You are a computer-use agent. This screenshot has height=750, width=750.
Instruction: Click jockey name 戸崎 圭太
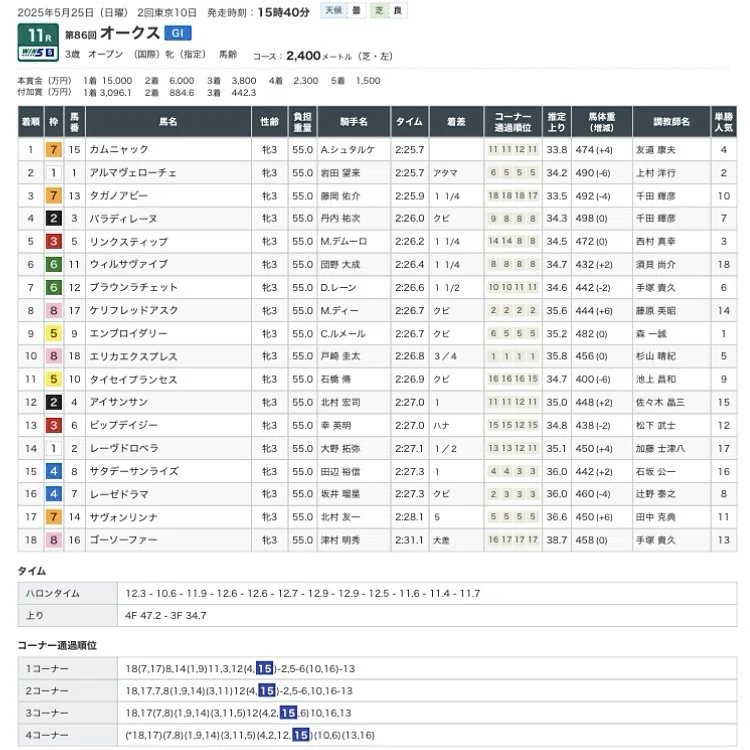[x=340, y=356]
